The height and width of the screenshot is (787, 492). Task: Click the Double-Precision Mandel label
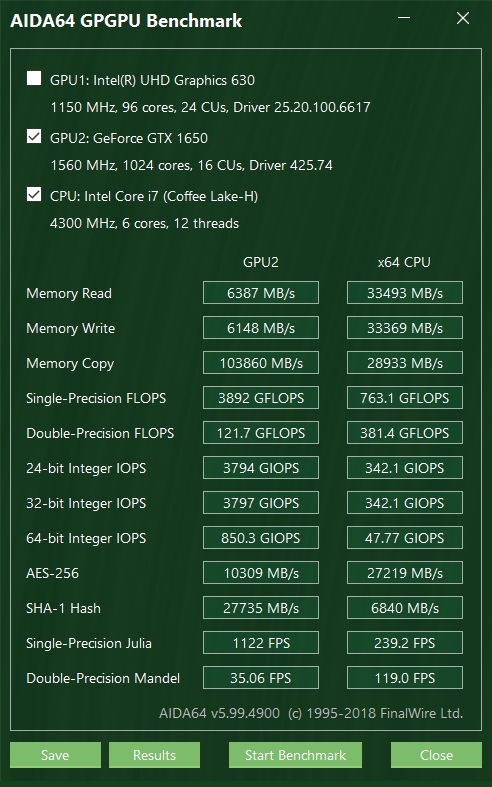pyautogui.click(x=103, y=679)
